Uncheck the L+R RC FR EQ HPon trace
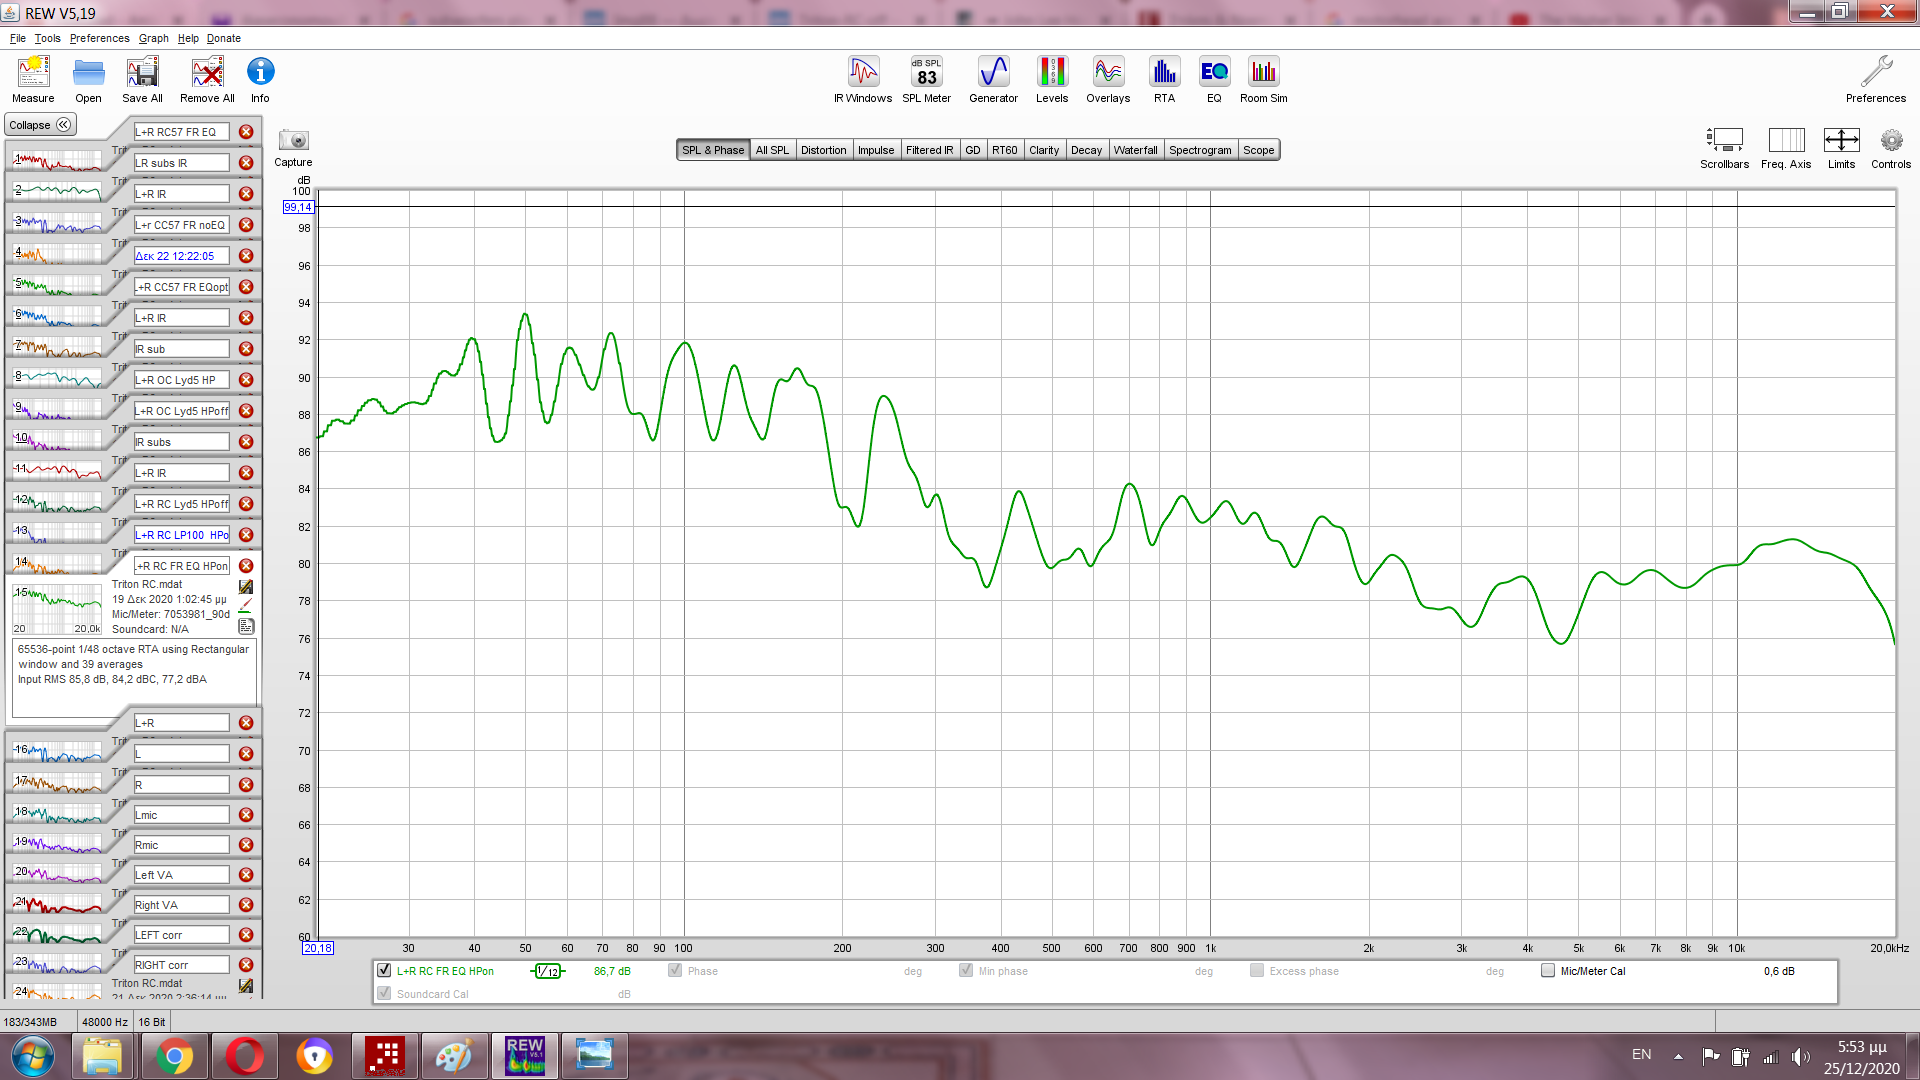The image size is (1920, 1080). 384,971
